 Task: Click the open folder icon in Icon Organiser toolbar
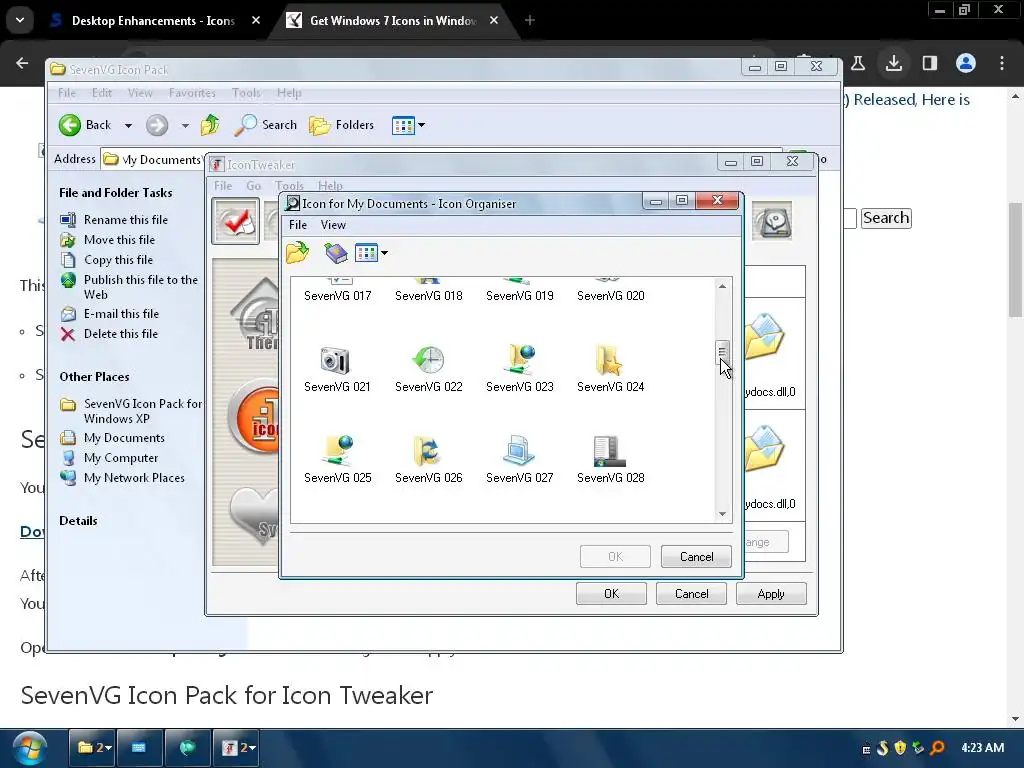[x=298, y=252]
